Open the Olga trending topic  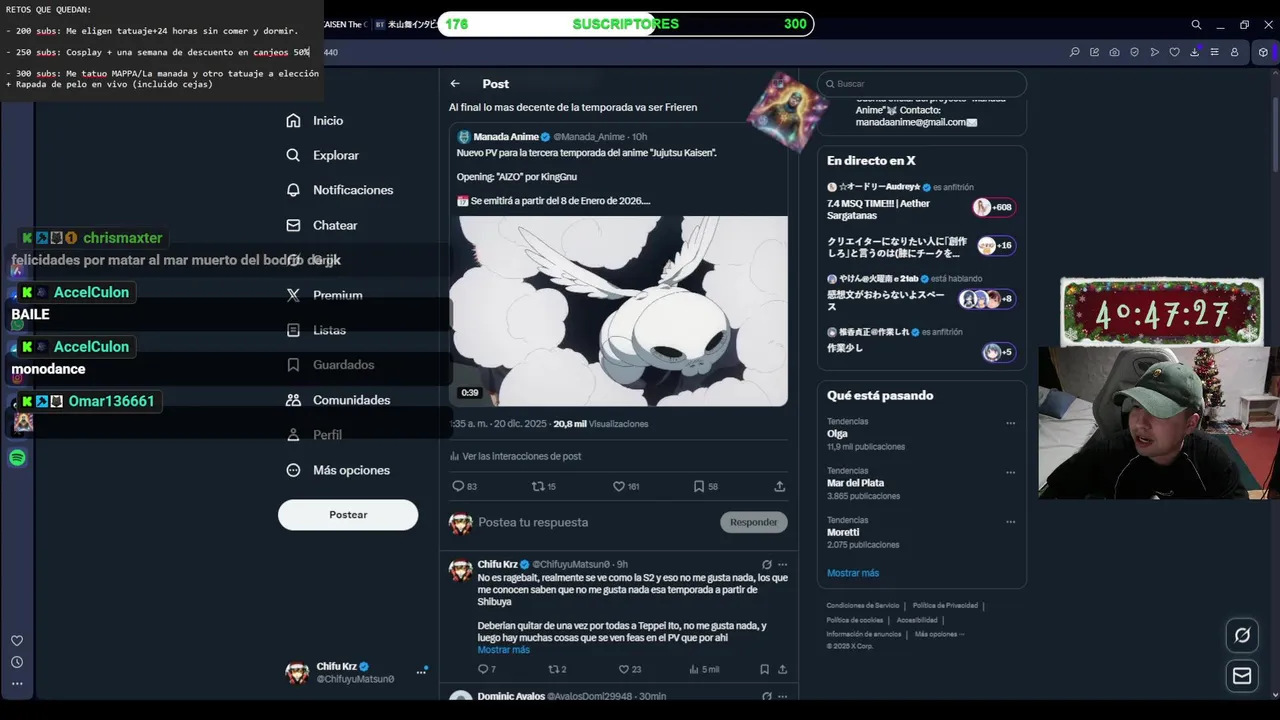tap(837, 434)
